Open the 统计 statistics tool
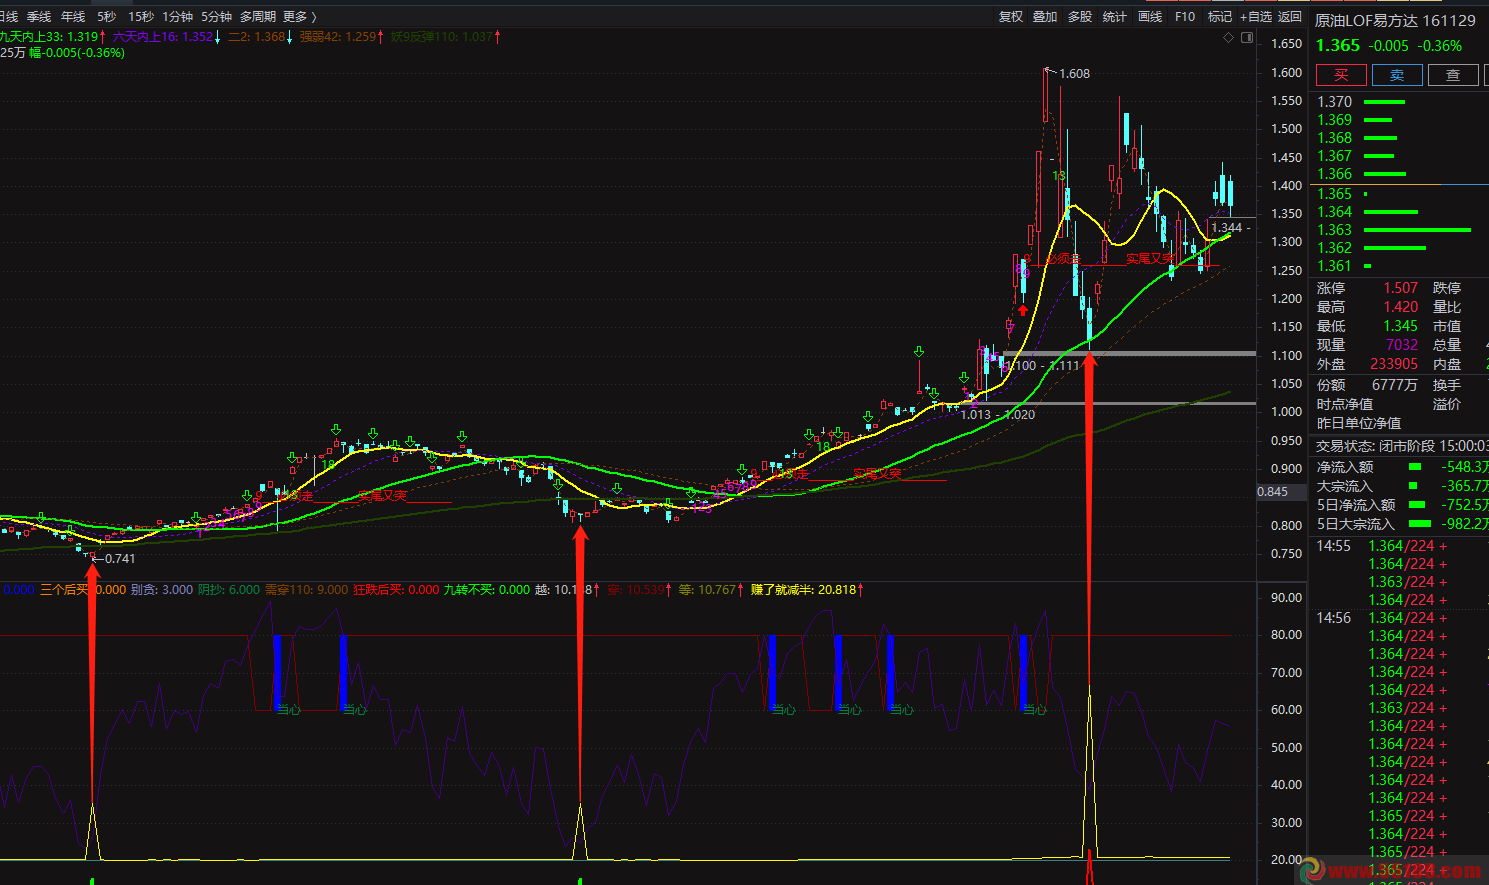 pos(1114,16)
